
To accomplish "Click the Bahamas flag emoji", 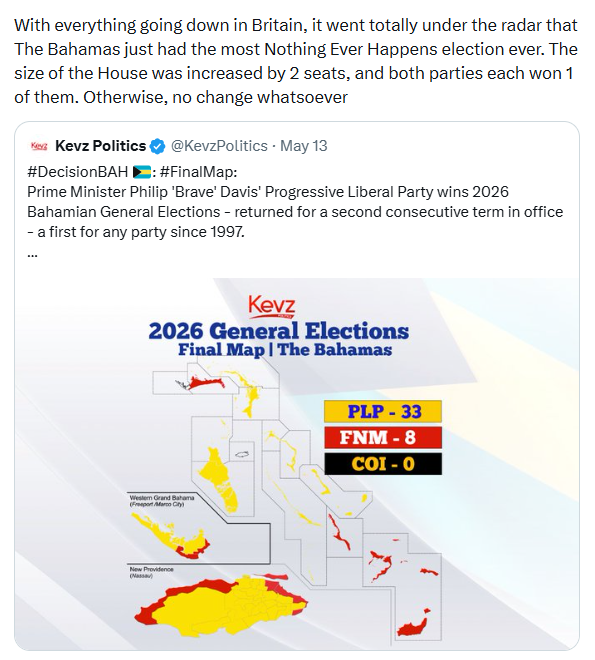I will 142,172.
